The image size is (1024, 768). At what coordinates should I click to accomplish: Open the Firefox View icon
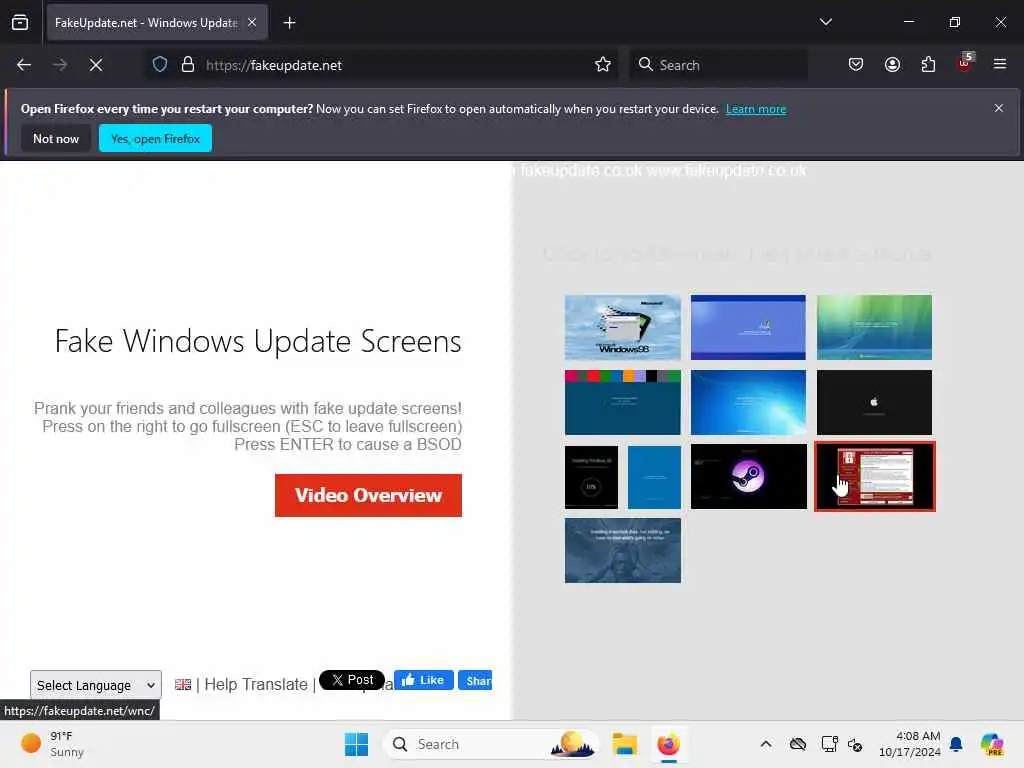[20, 23]
